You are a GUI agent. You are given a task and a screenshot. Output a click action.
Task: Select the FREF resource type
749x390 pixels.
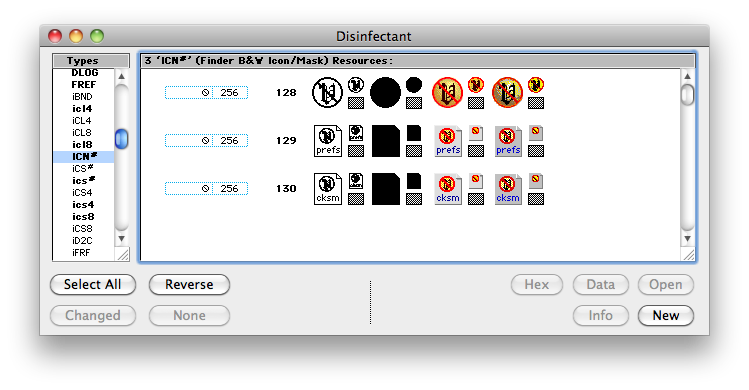pyautogui.click(x=84, y=85)
